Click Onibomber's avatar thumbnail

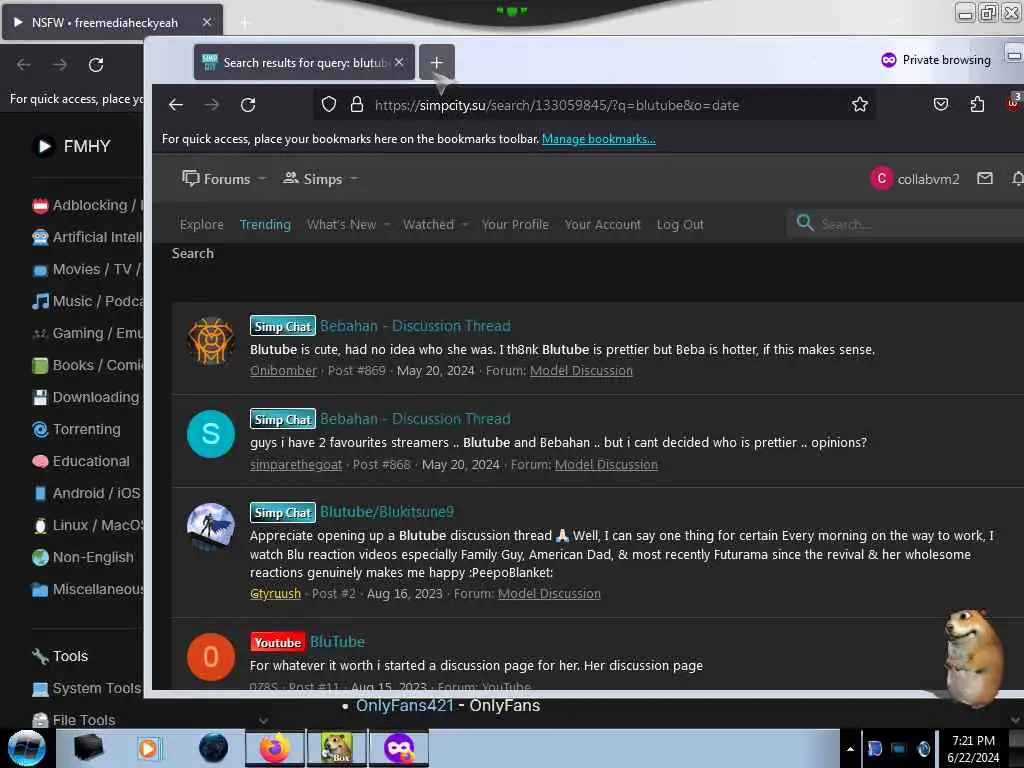point(210,341)
